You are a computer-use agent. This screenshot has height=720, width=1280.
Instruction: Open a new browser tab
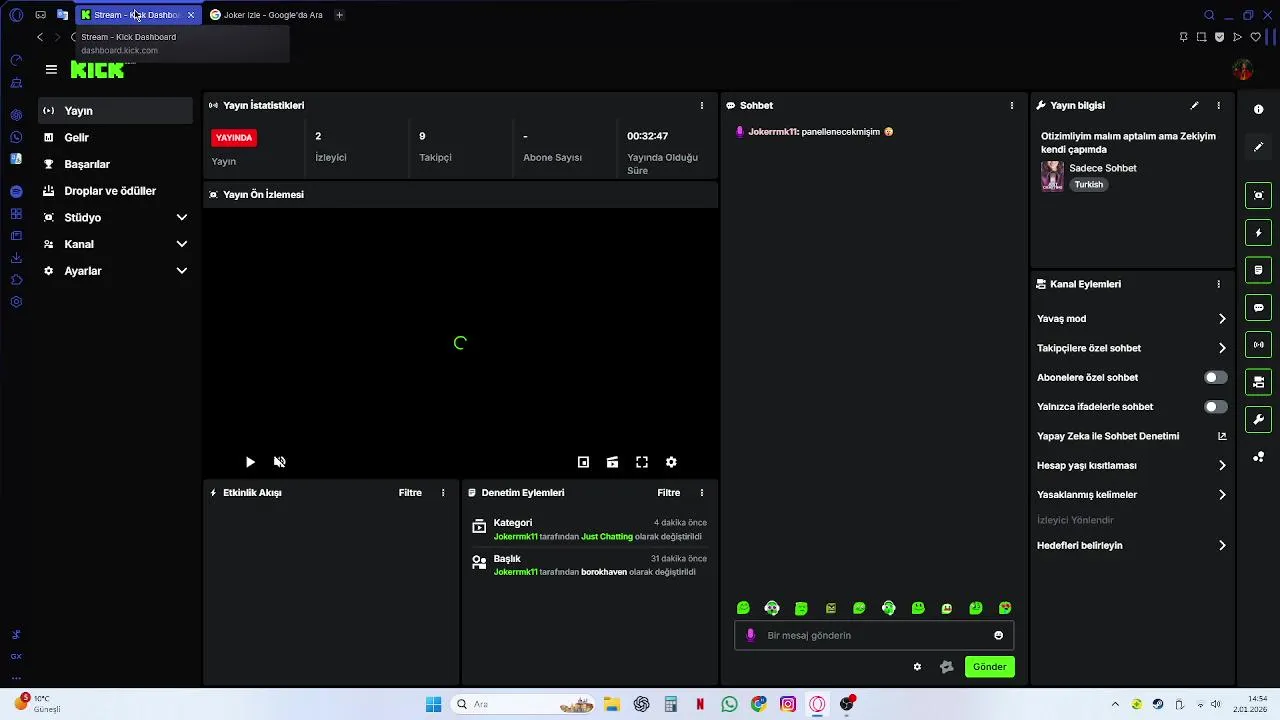(x=339, y=15)
